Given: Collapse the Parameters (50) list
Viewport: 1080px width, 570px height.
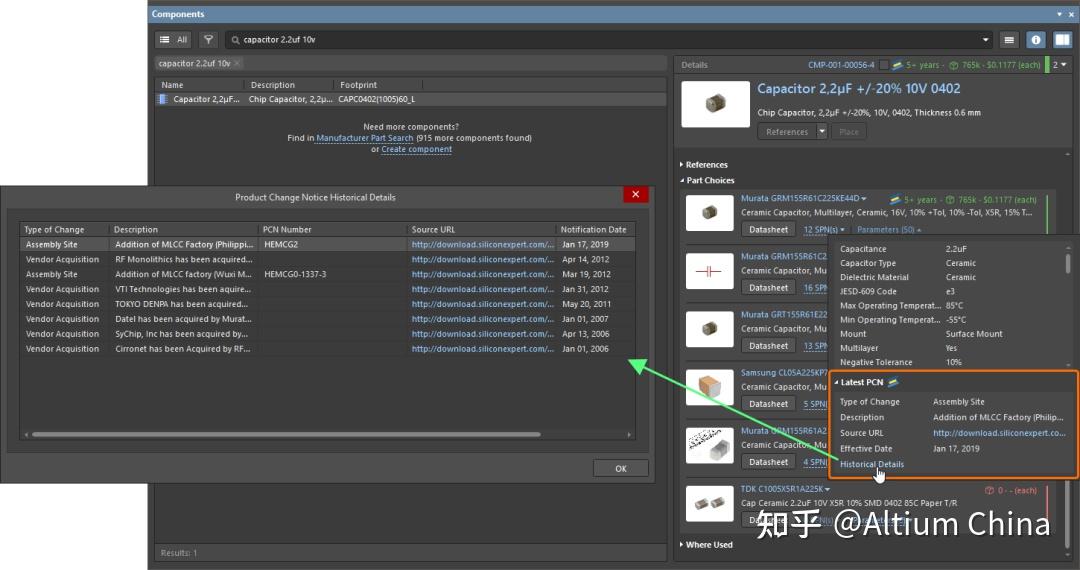Looking at the screenshot, I should pyautogui.click(x=889, y=229).
